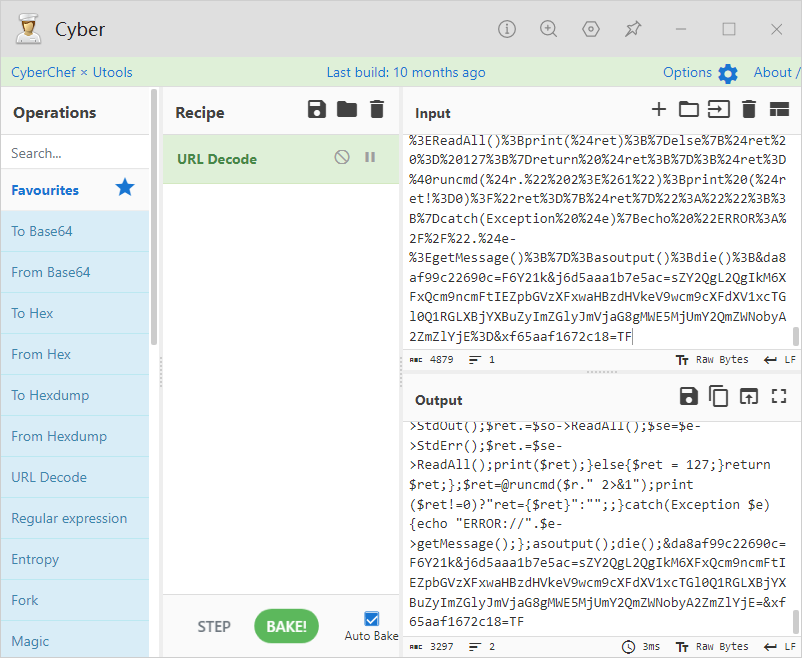The width and height of the screenshot is (802, 658).
Task: Open Output character encoding Raw Bytes selector
Action: click(712, 647)
